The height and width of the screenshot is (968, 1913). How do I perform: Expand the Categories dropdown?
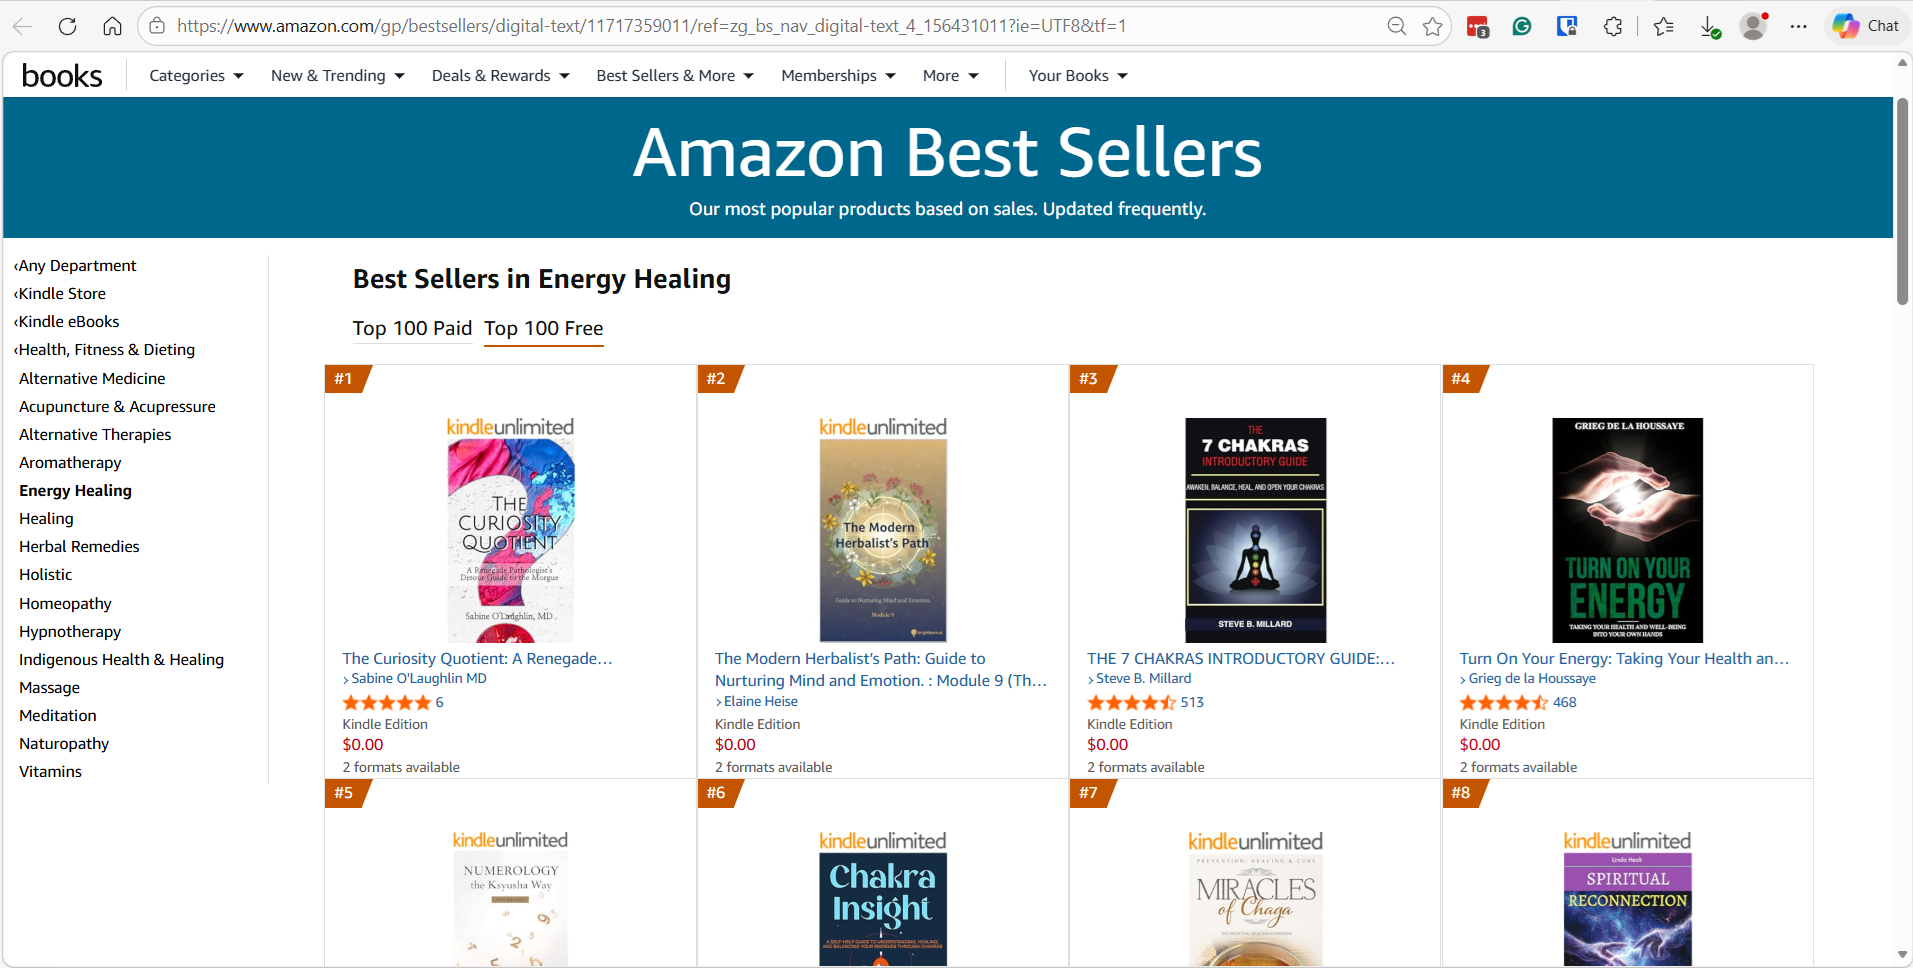click(x=196, y=76)
